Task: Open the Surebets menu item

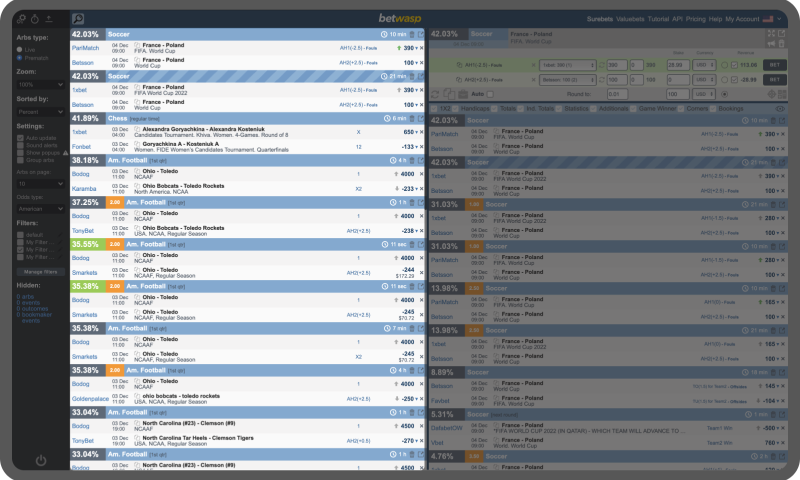Action: pos(599,19)
